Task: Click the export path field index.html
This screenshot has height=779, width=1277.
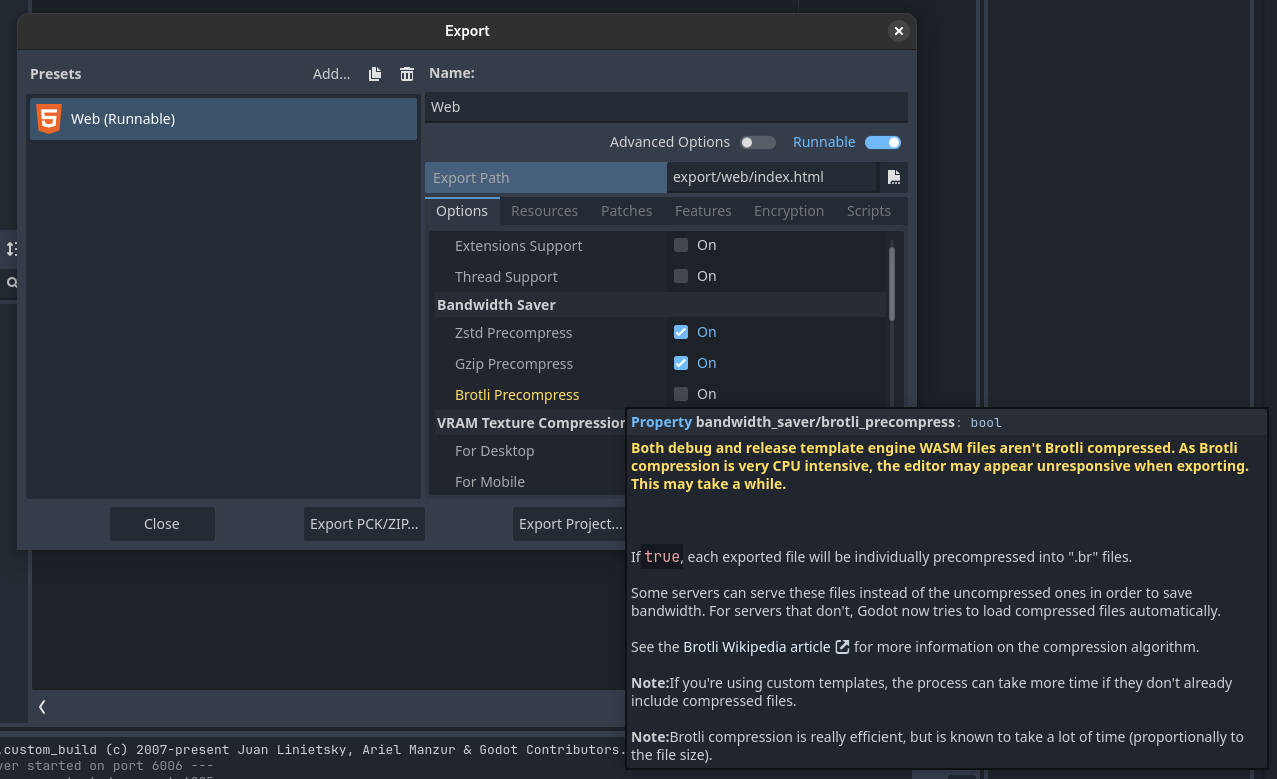Action: click(772, 177)
